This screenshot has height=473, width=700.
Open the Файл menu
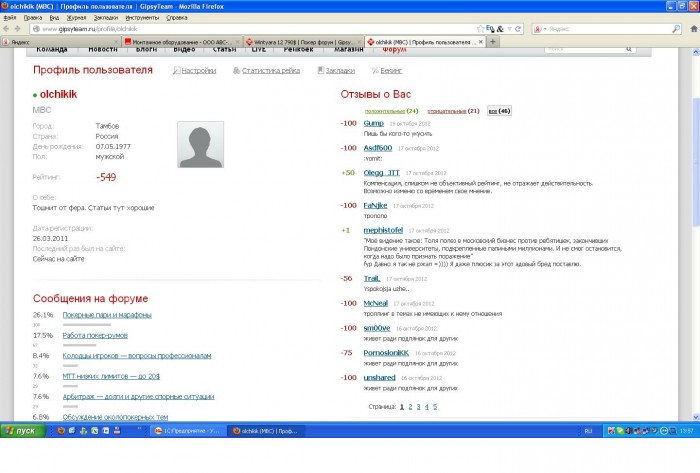10,17
